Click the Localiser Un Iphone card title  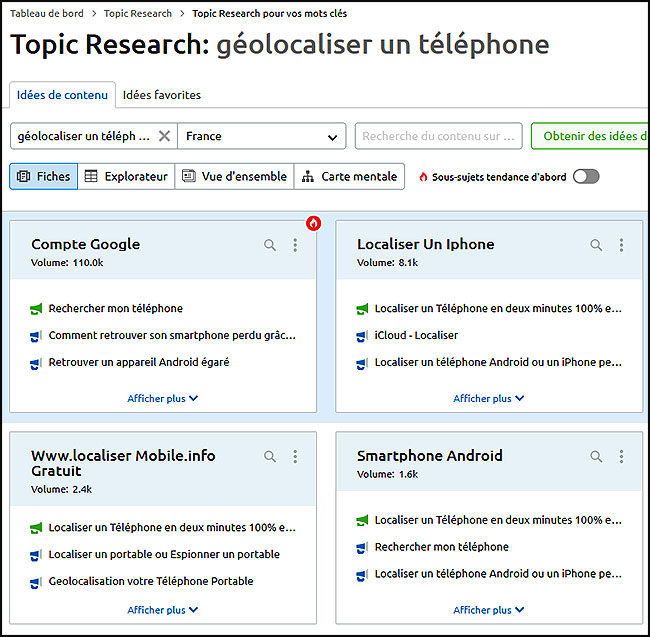(x=426, y=244)
